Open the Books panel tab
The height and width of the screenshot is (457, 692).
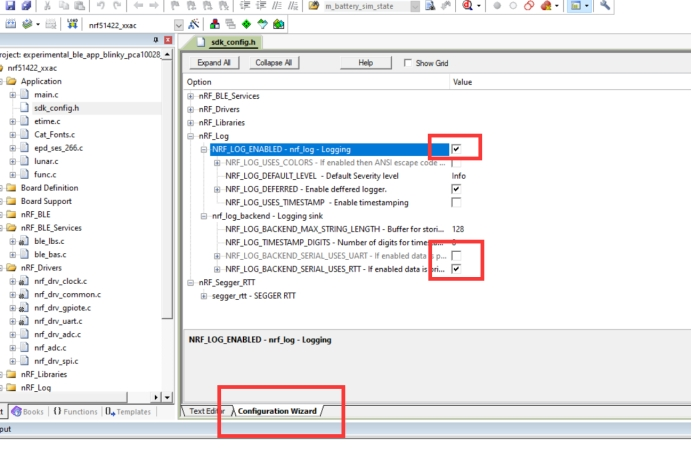[x=28, y=411]
